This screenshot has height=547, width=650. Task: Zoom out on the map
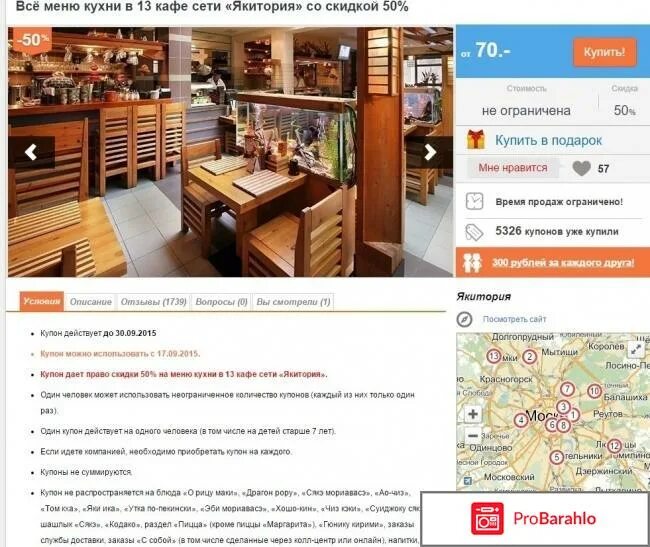473,436
